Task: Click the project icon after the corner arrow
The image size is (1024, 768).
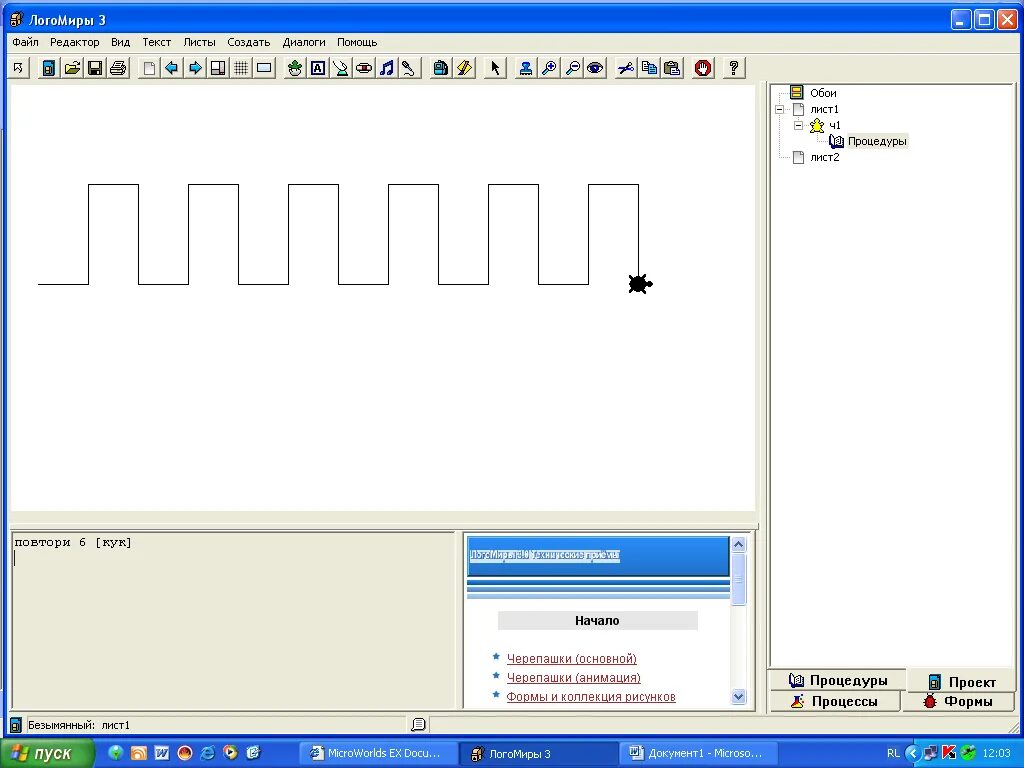Action: (49, 68)
